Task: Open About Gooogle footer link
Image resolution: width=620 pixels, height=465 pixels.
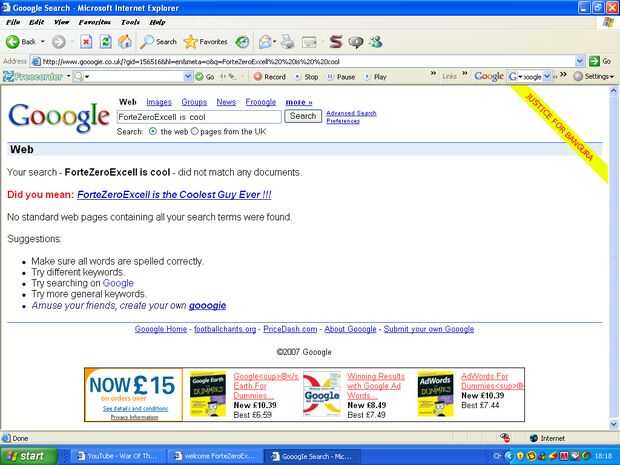Action: (350, 329)
